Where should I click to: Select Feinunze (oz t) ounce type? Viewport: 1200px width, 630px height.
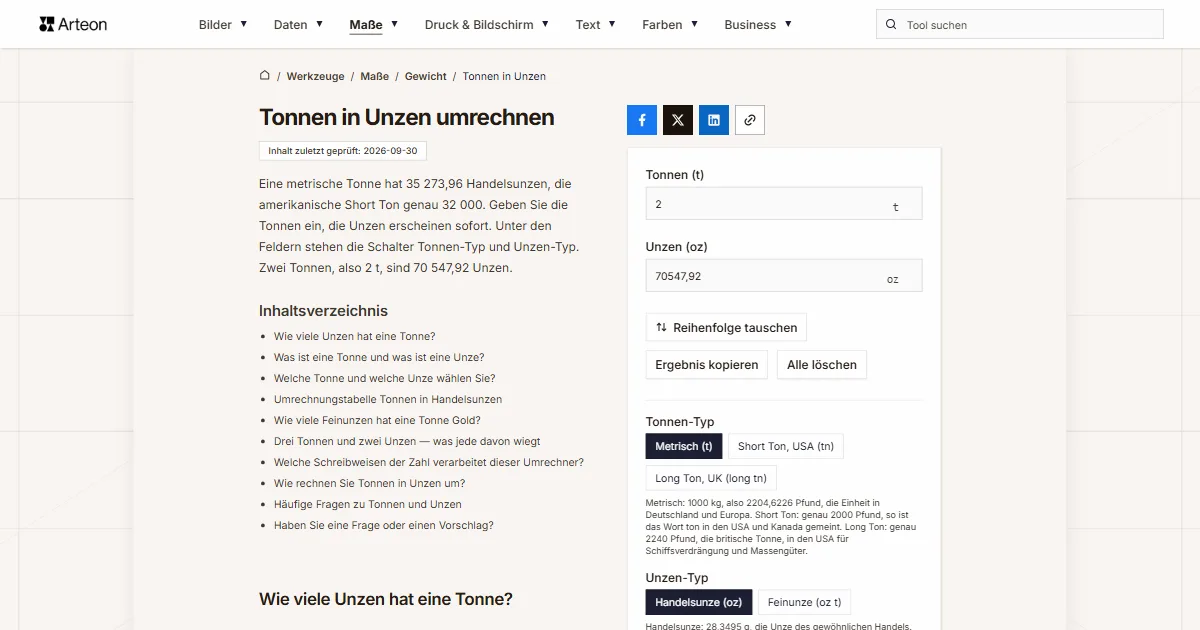804,602
